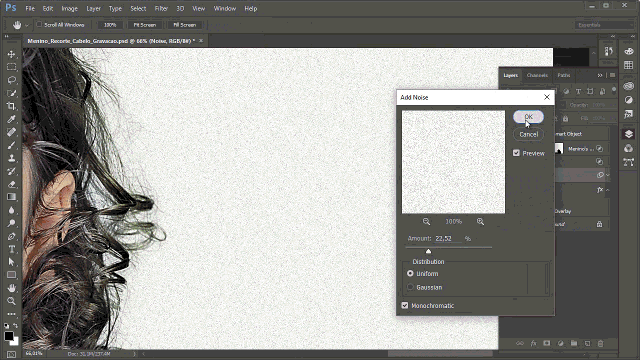The height and width of the screenshot is (360, 640).
Task: Expand the collapsed panel tabs chevron
Action: pyautogui.click(x=600, y=75)
